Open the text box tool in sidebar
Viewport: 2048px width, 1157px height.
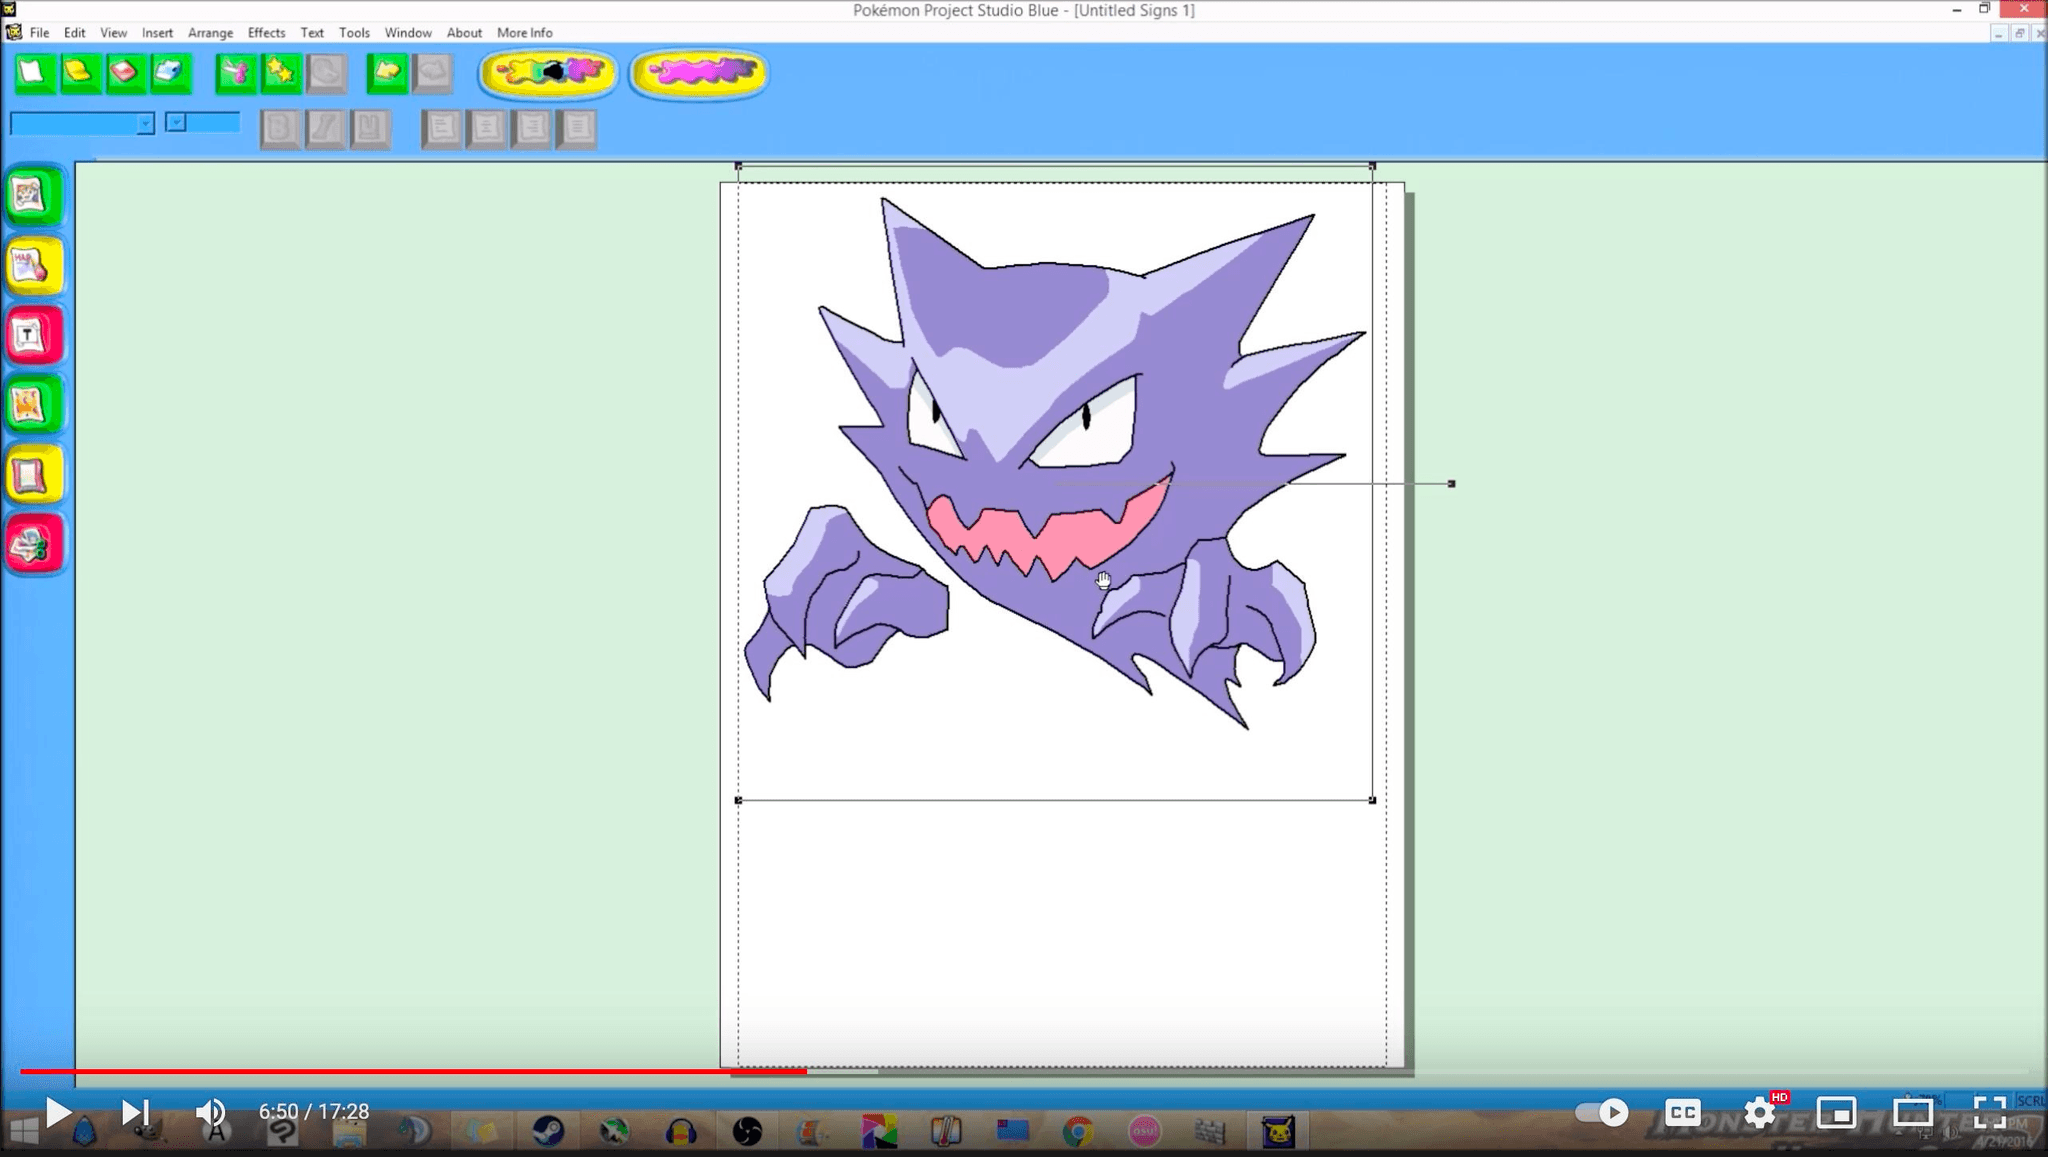pyautogui.click(x=33, y=336)
